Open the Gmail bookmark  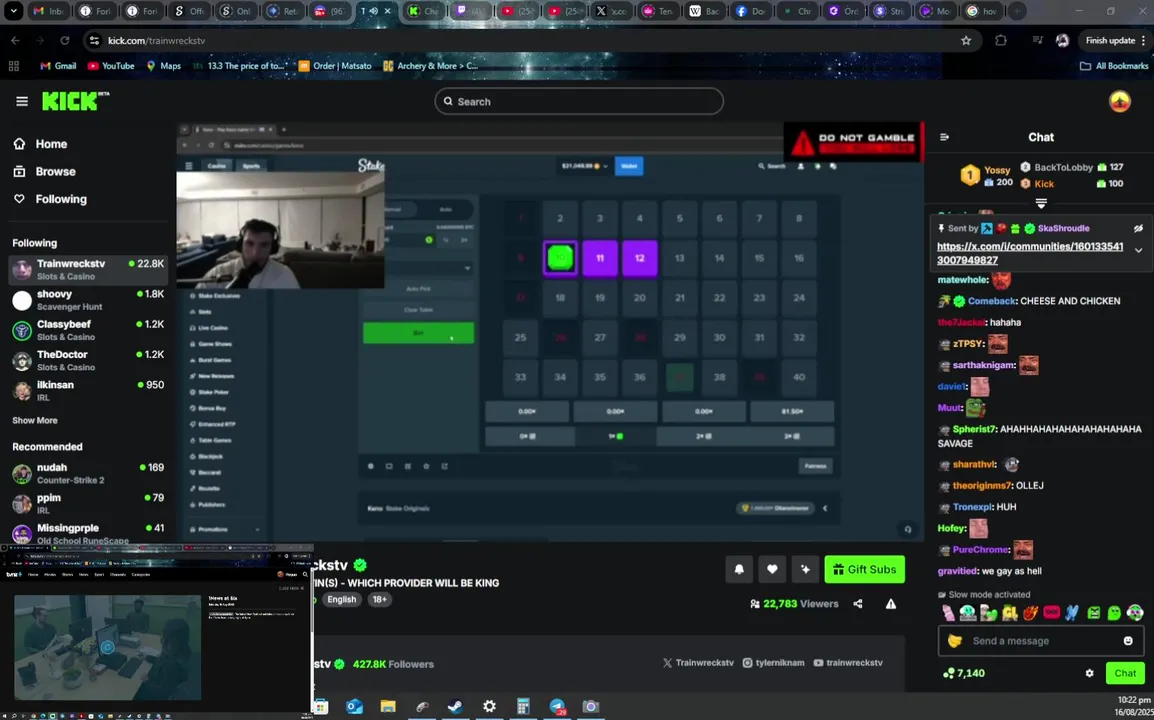[x=58, y=66]
